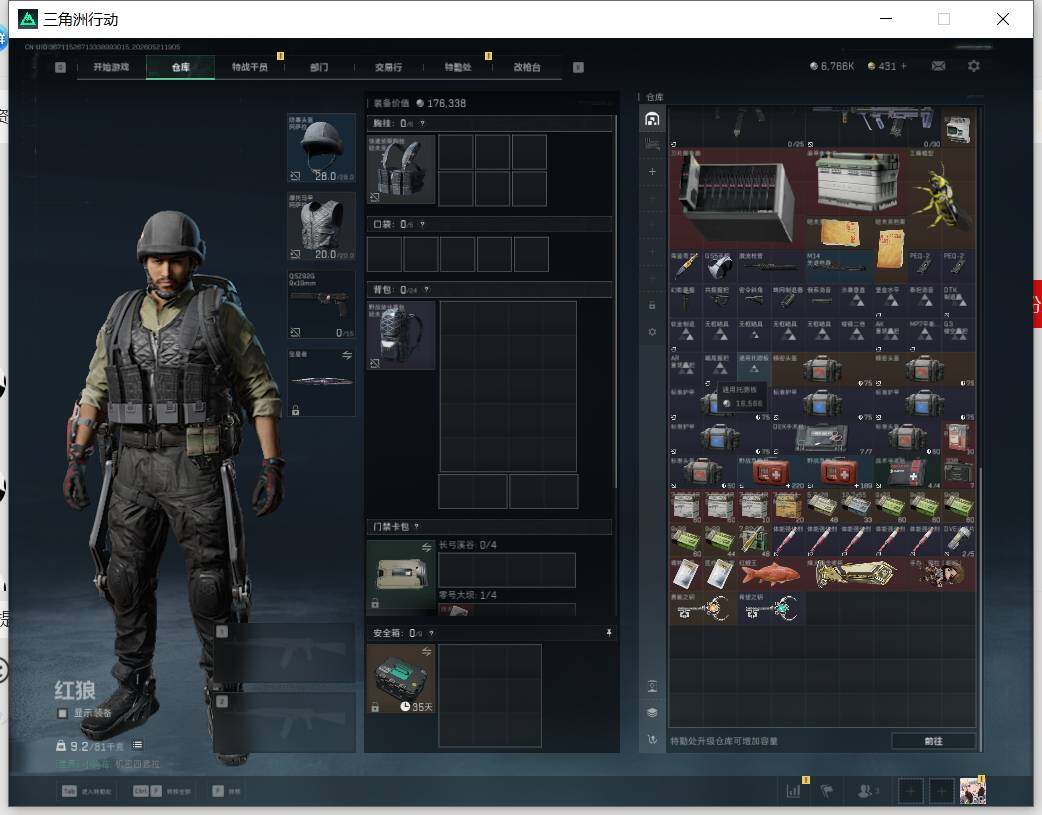1042x815 pixels.
Task: Click the locked melee knife slot
Action: pyautogui.click(x=321, y=382)
